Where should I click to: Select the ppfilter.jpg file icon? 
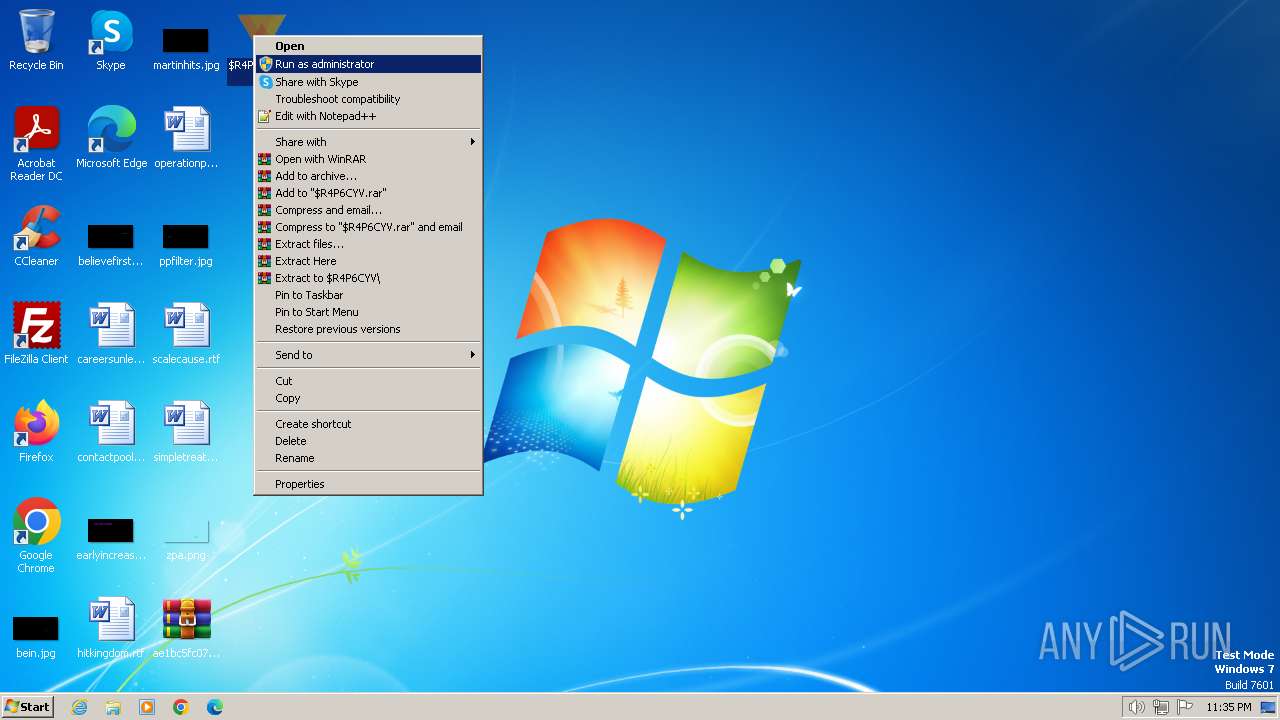[186, 245]
